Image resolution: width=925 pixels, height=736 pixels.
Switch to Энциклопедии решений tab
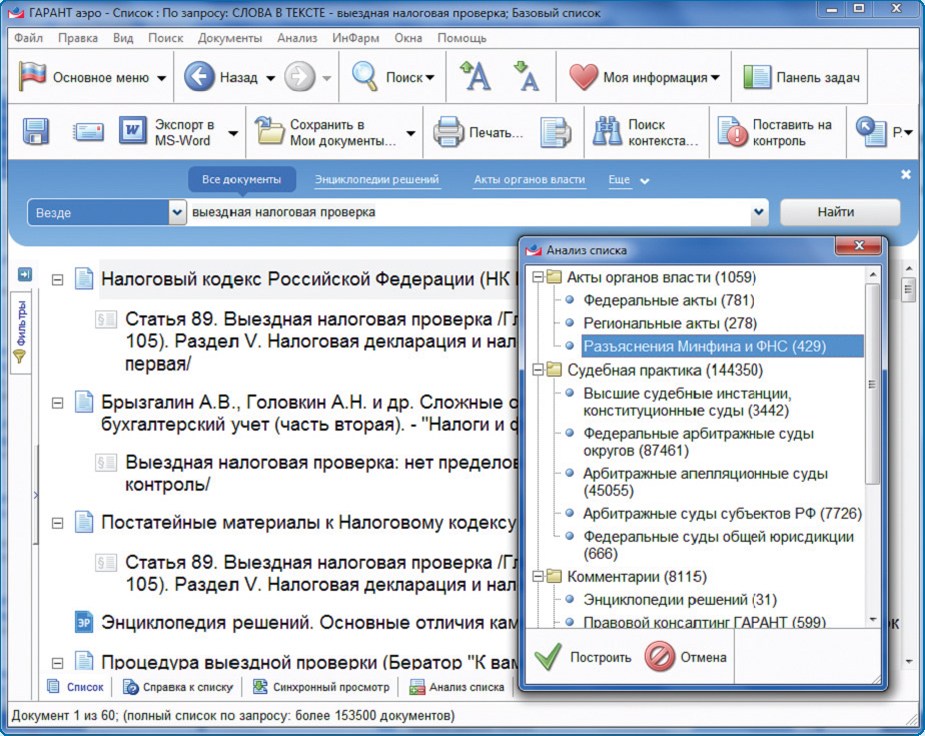click(x=377, y=180)
